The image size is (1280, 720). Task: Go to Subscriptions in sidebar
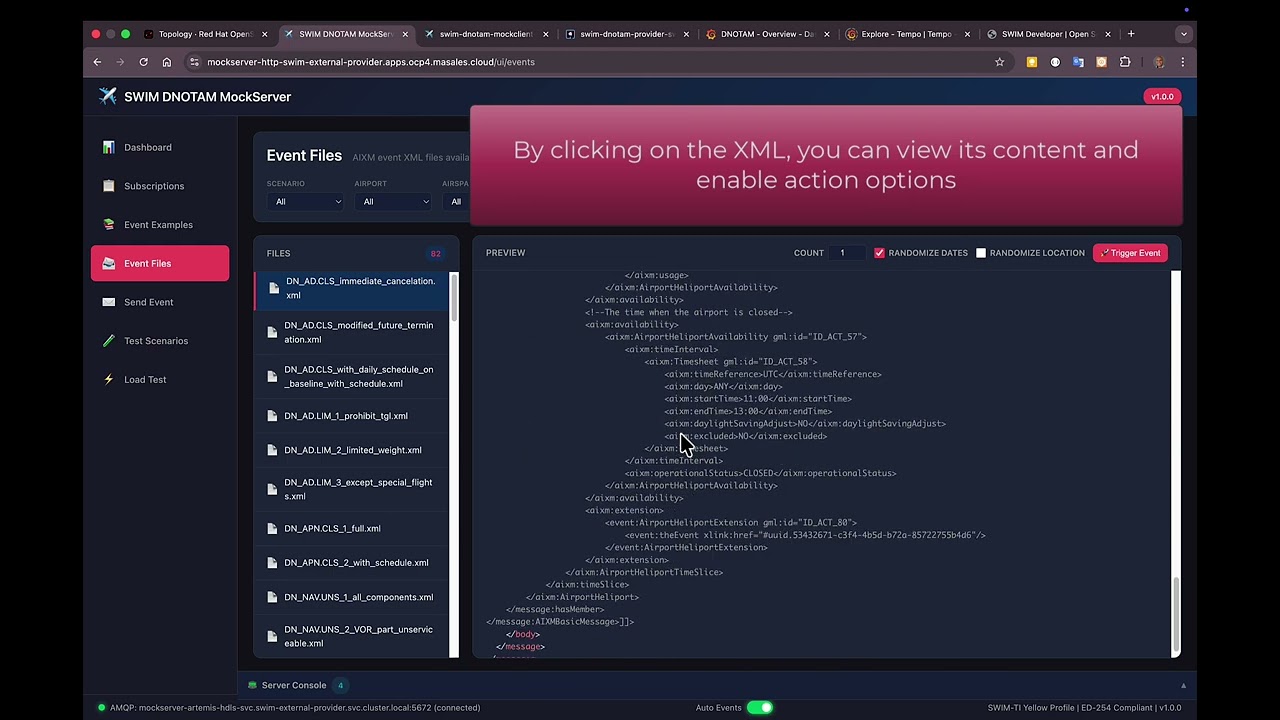pyautogui.click(x=160, y=186)
